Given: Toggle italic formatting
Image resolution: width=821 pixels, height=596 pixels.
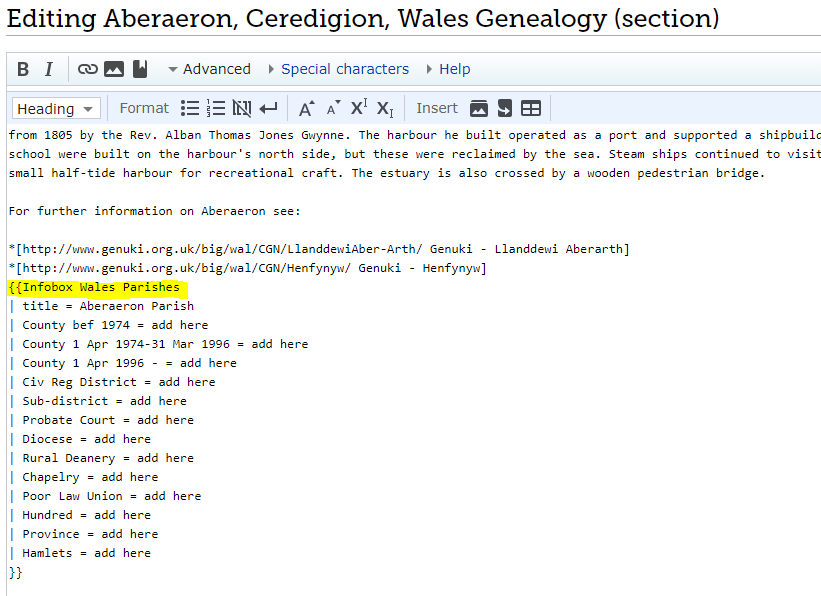Looking at the screenshot, I should click(48, 69).
